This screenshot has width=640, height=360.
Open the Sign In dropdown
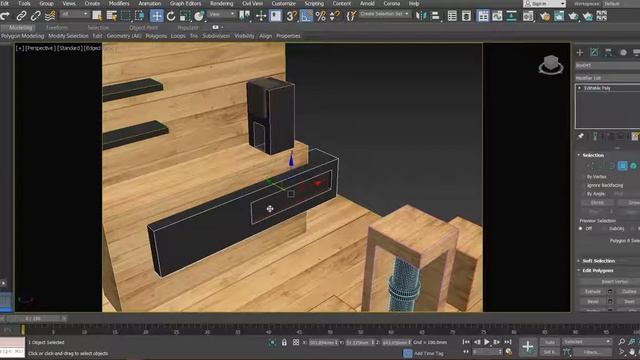(x=544, y=4)
